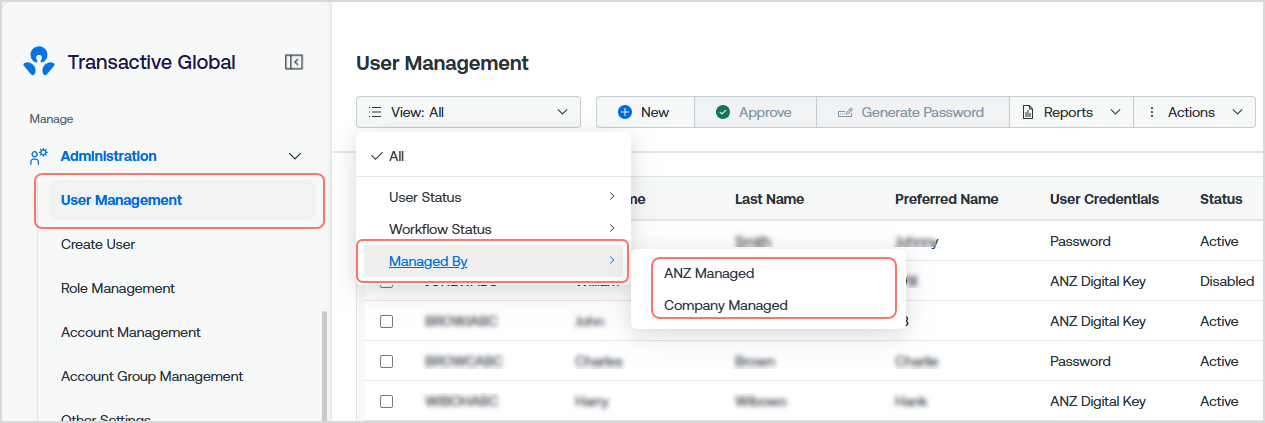The height and width of the screenshot is (423, 1265).
Task: Expand the Reports dropdown arrow
Action: [x=1116, y=112]
